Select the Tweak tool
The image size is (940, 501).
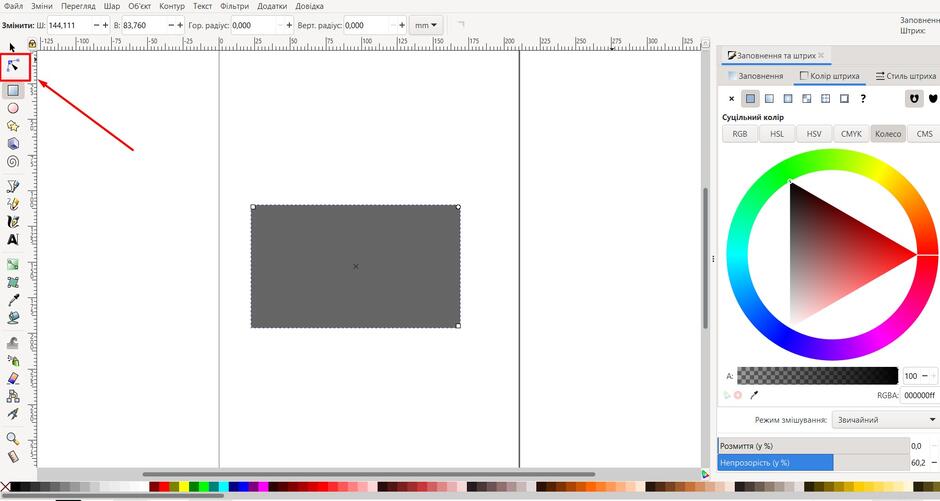(x=13, y=343)
